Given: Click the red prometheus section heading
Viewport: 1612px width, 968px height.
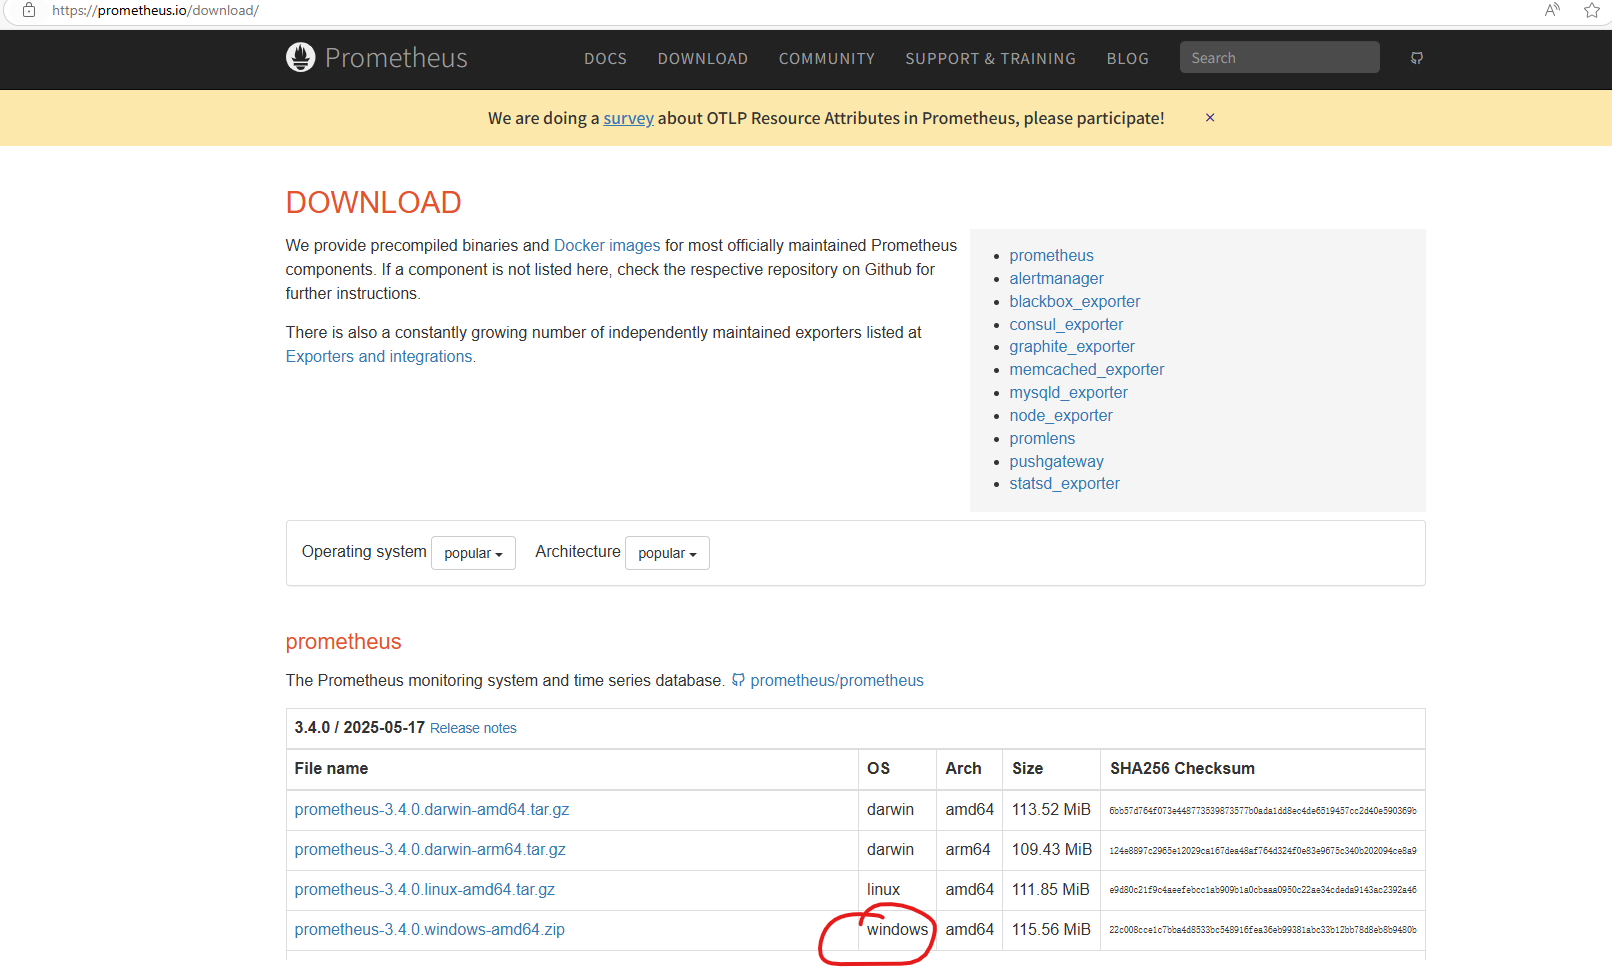Looking at the screenshot, I should coord(343,642).
